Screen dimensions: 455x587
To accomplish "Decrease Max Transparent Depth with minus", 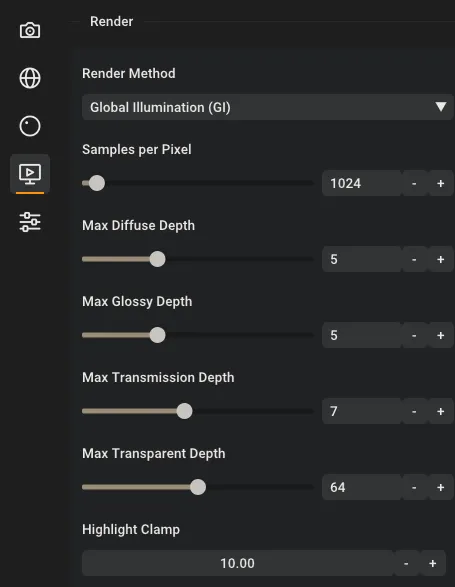I will (x=414, y=487).
